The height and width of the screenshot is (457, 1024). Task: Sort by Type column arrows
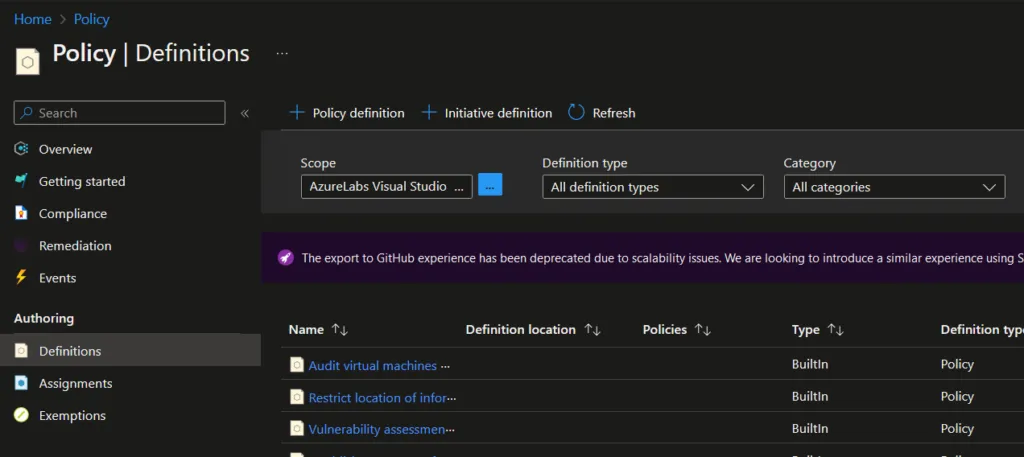(x=836, y=330)
